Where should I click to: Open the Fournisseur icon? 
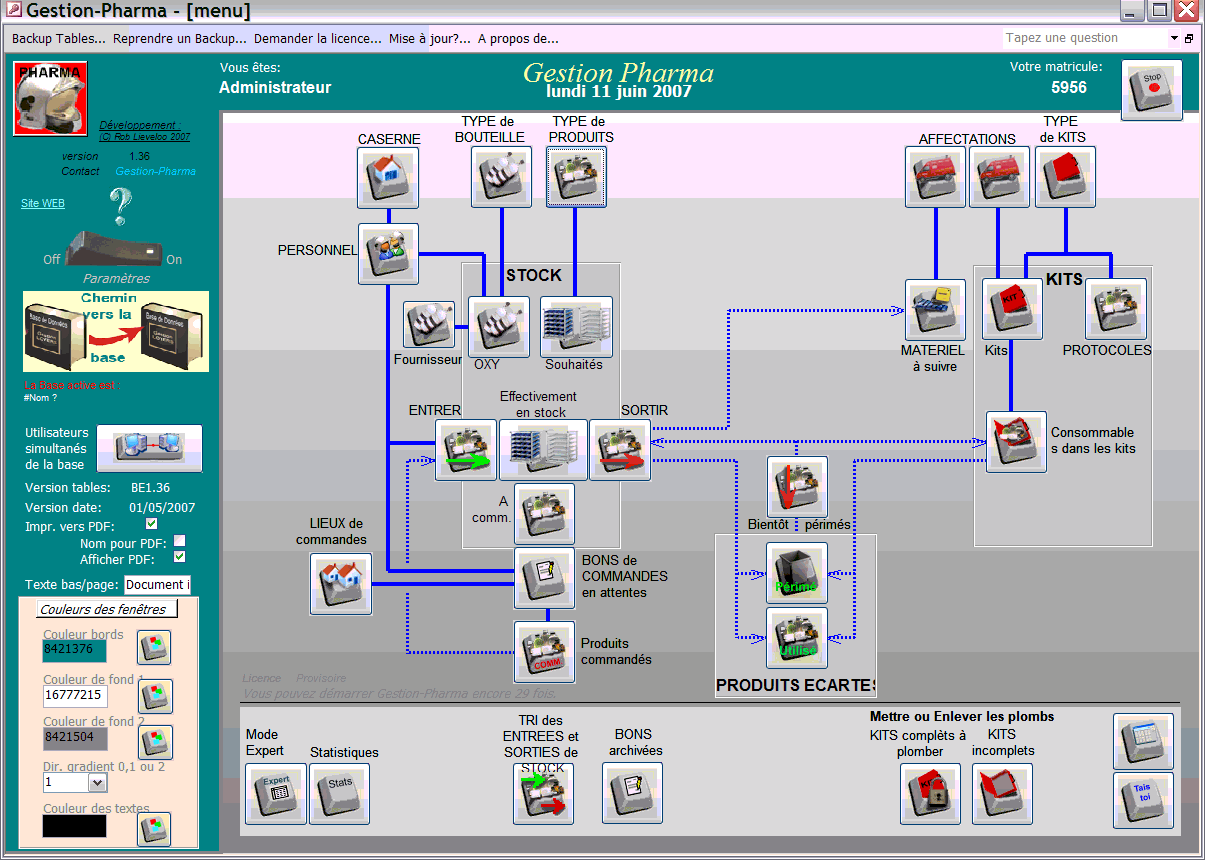pos(429,325)
